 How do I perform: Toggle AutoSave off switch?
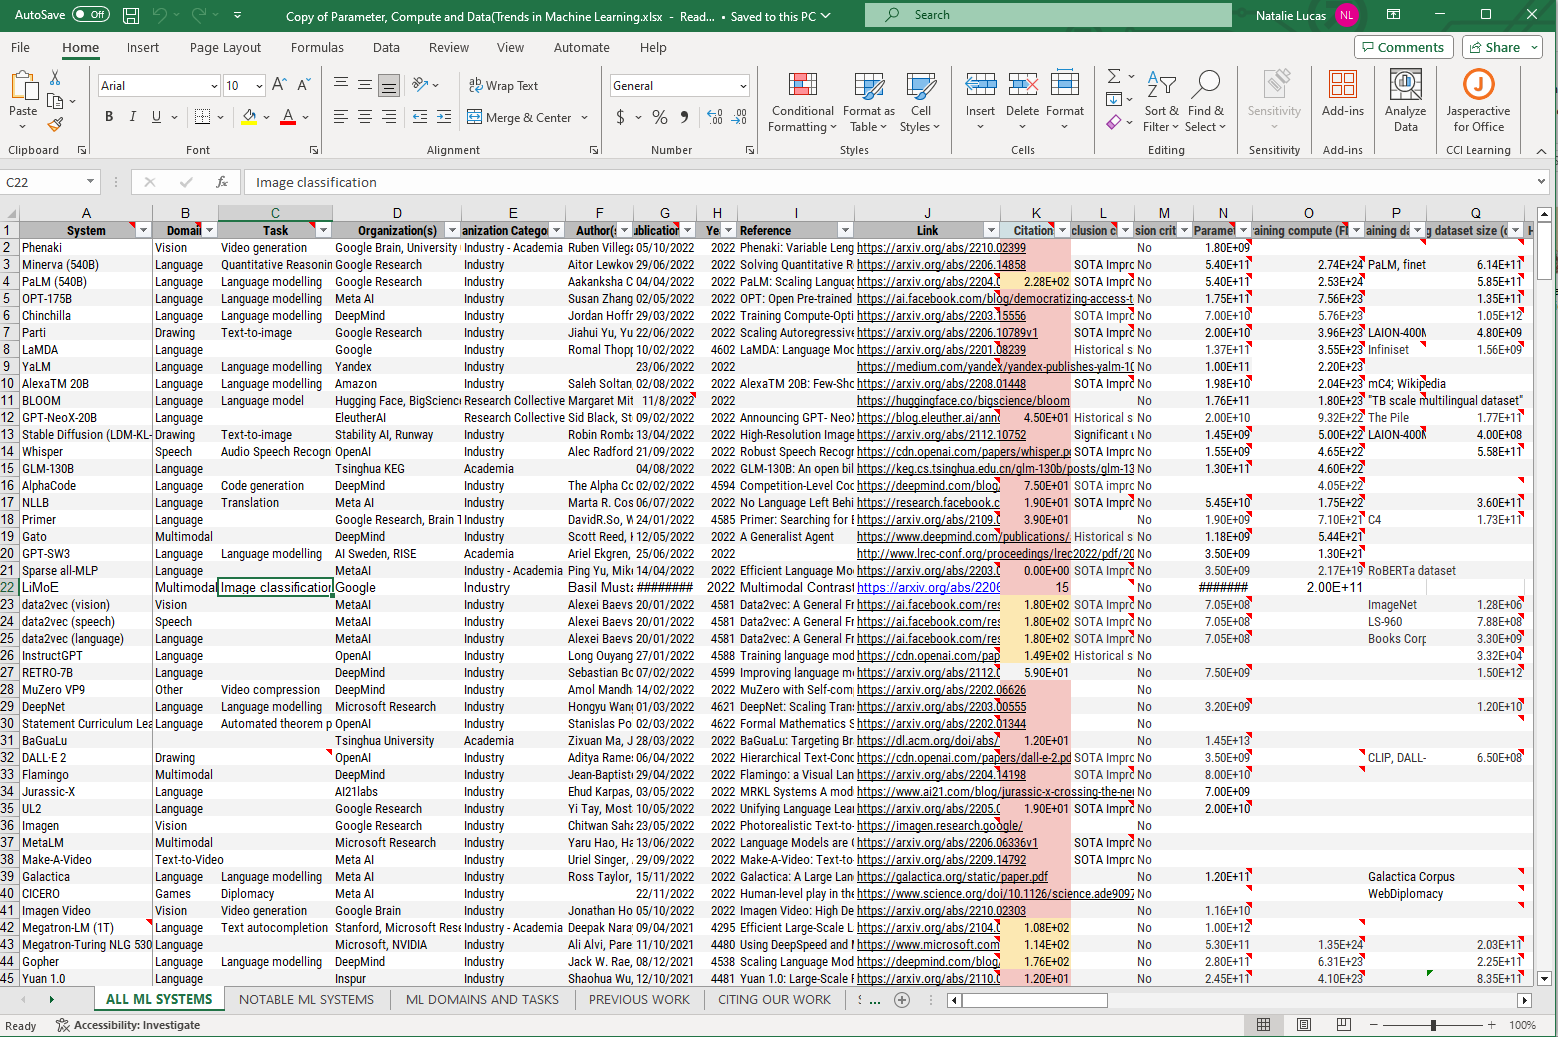coord(93,15)
